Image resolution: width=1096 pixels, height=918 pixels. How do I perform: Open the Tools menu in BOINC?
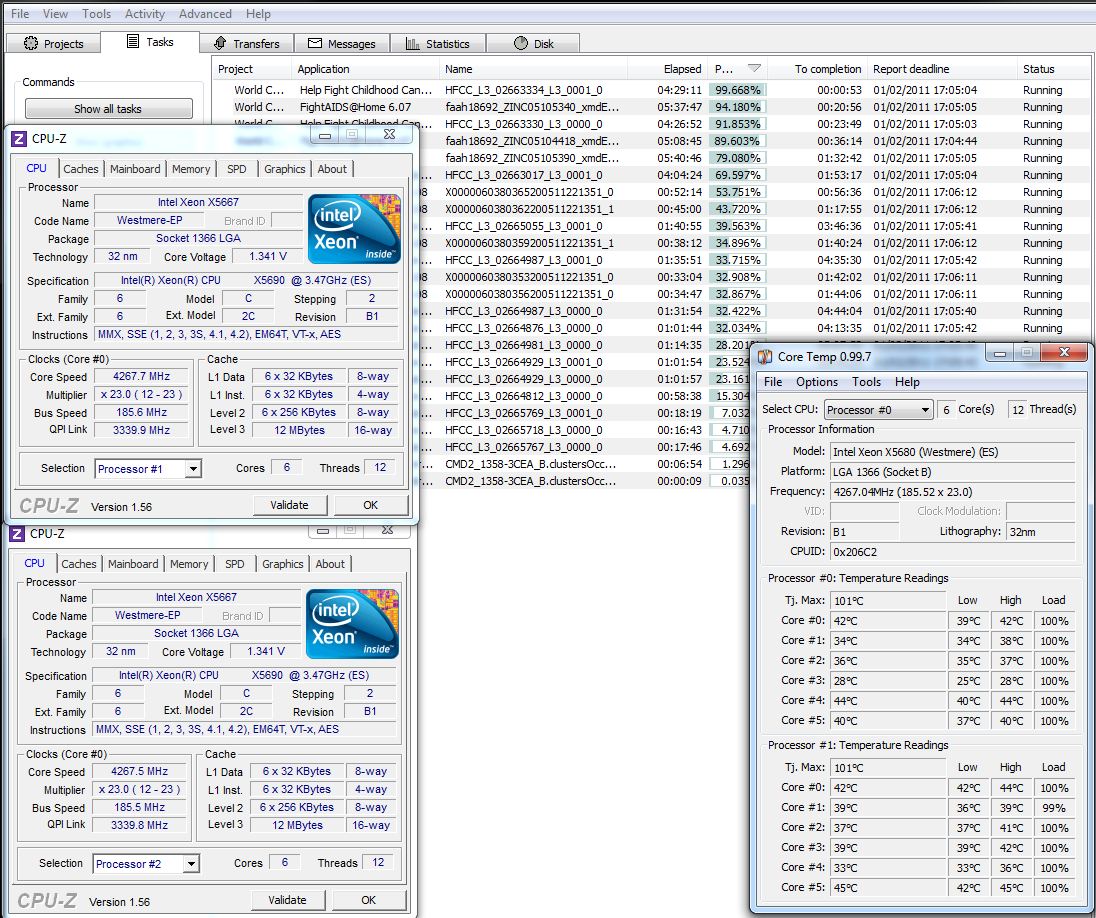pos(96,14)
